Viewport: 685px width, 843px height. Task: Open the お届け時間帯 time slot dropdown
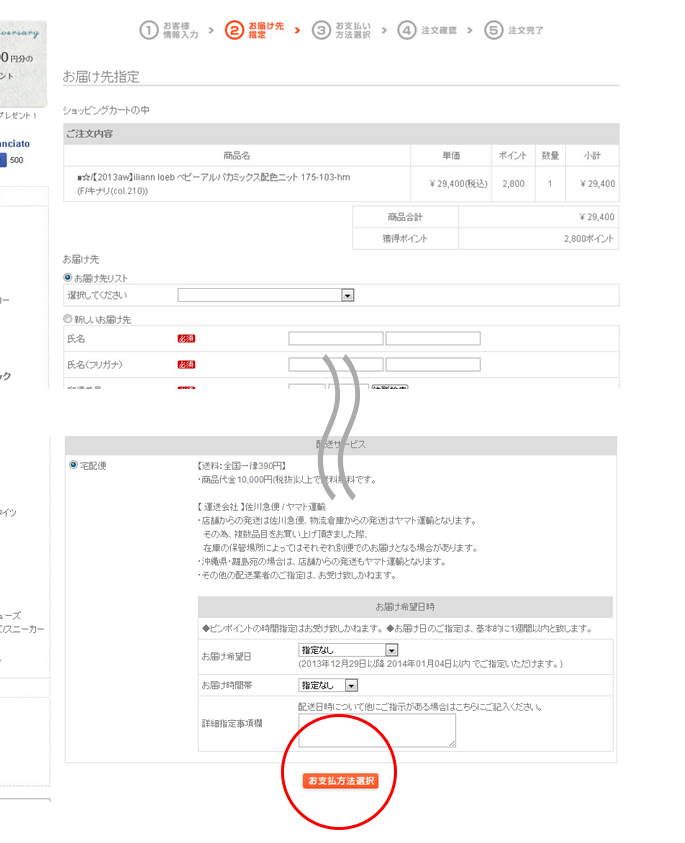pyautogui.click(x=328, y=685)
